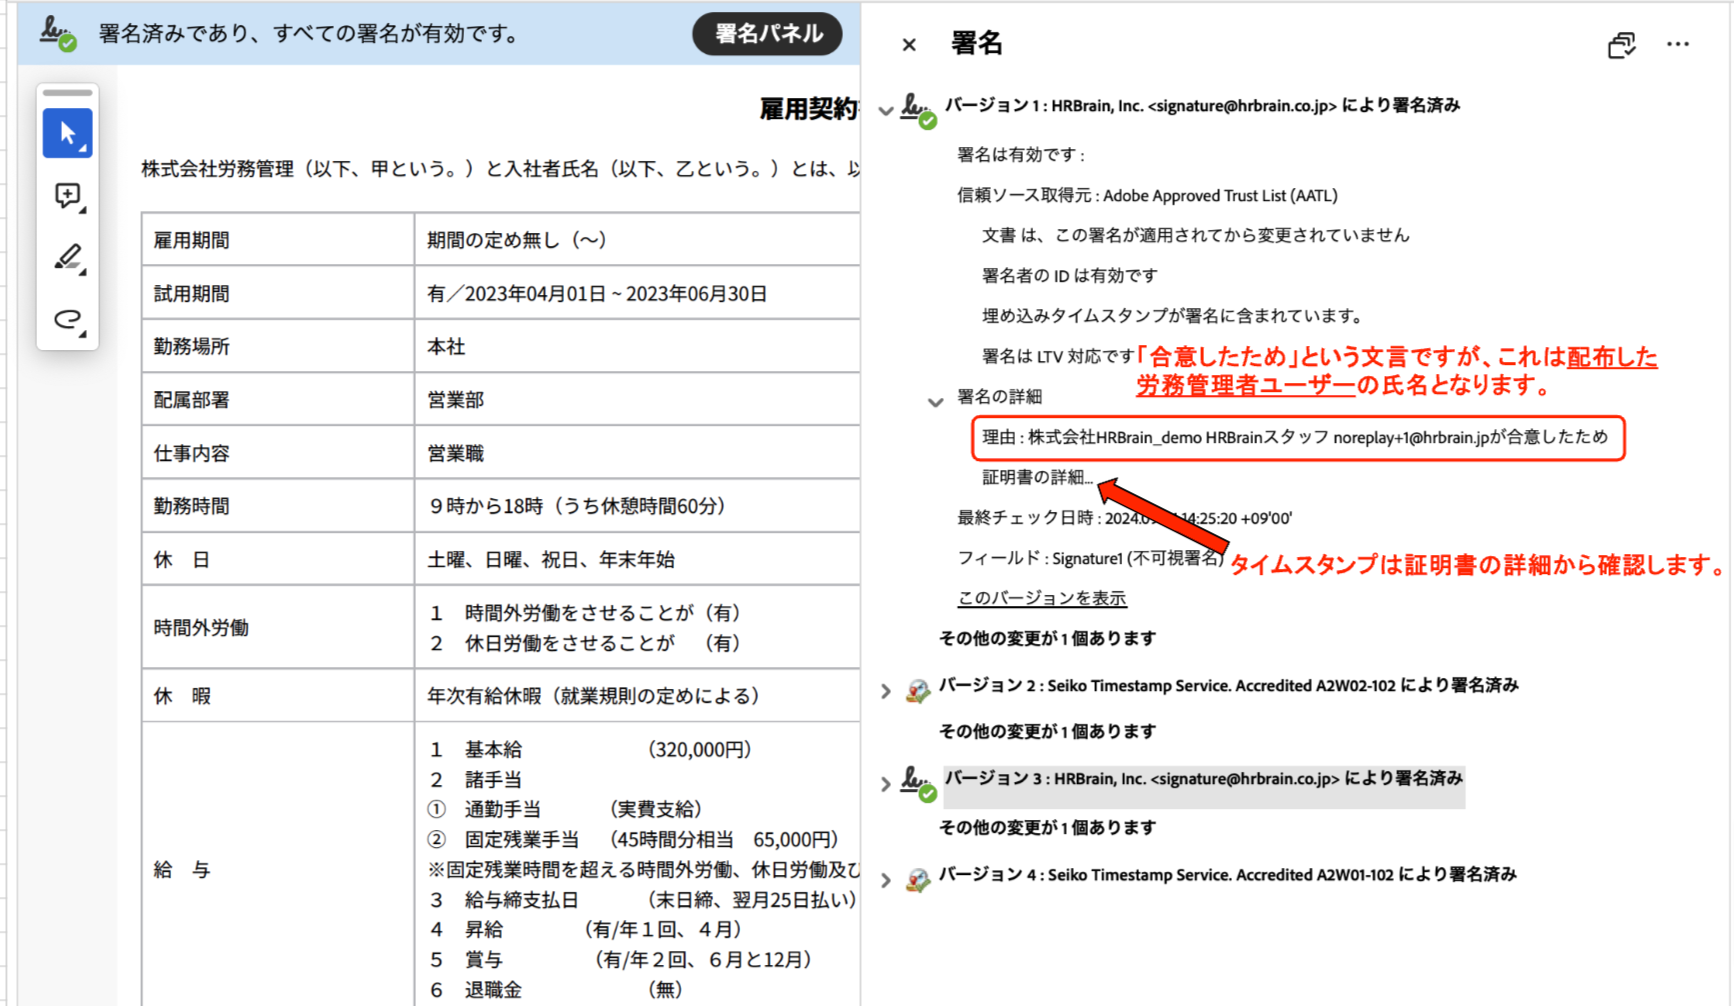Screen dimensions: 1734x1006
Task: Click フィールド Signature1 text line
Action: [x=1090, y=558]
